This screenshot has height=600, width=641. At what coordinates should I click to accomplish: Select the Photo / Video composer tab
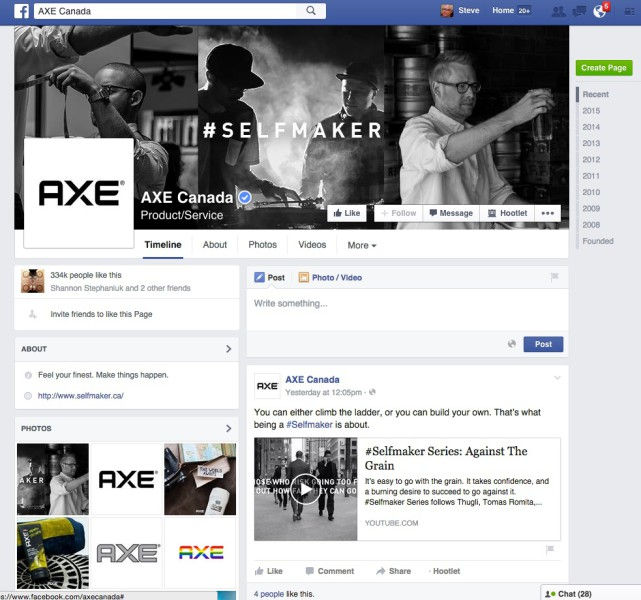(x=330, y=278)
